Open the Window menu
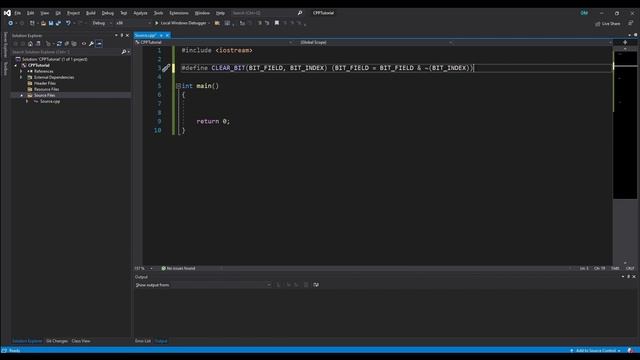This screenshot has width=640, height=360. 202,13
